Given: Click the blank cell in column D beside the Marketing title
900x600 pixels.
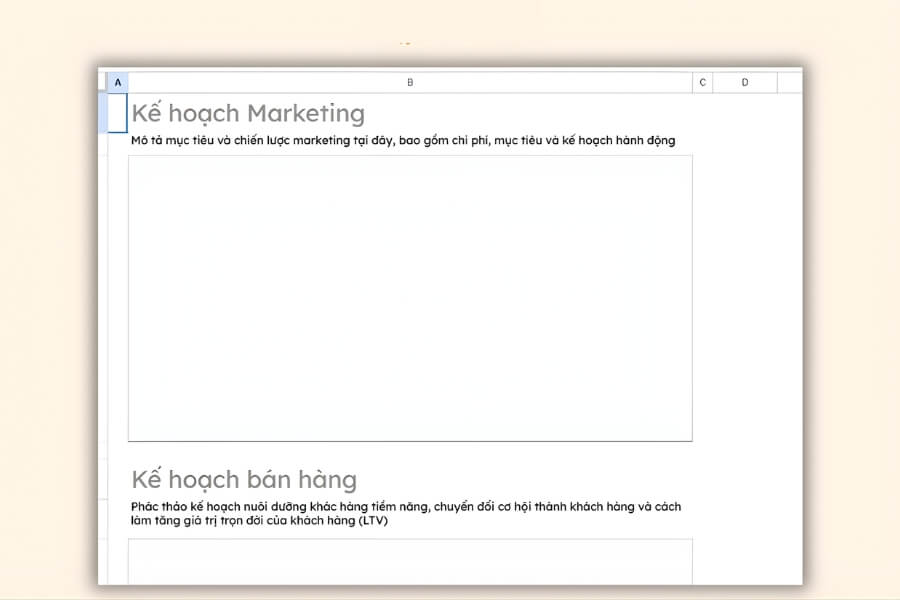Looking at the screenshot, I should pyautogui.click(x=745, y=113).
